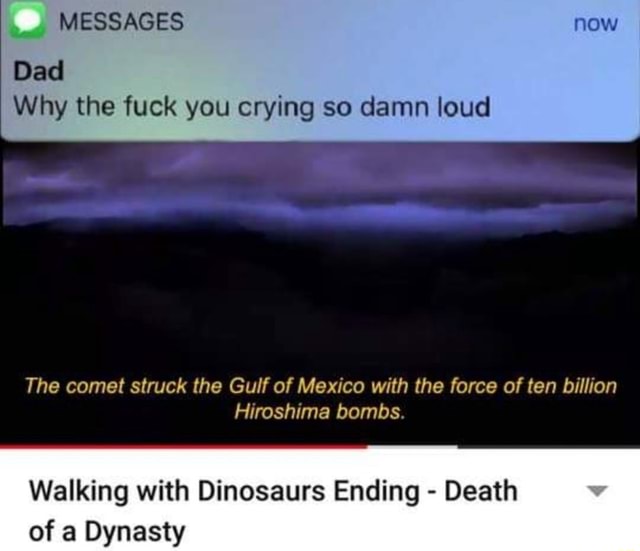Open the notification from Dad

(x=320, y=69)
